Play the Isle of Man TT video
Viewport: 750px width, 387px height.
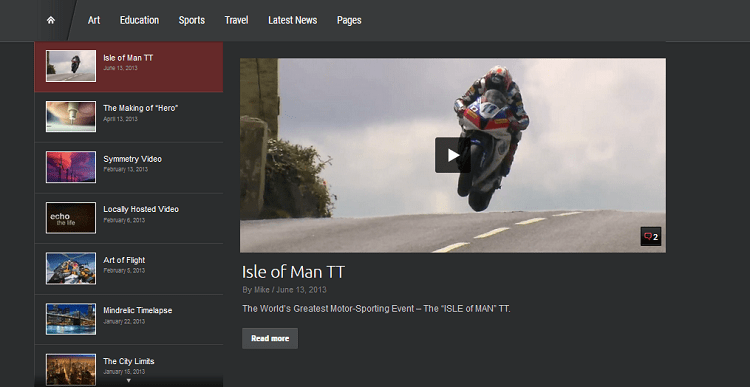pyautogui.click(x=452, y=155)
